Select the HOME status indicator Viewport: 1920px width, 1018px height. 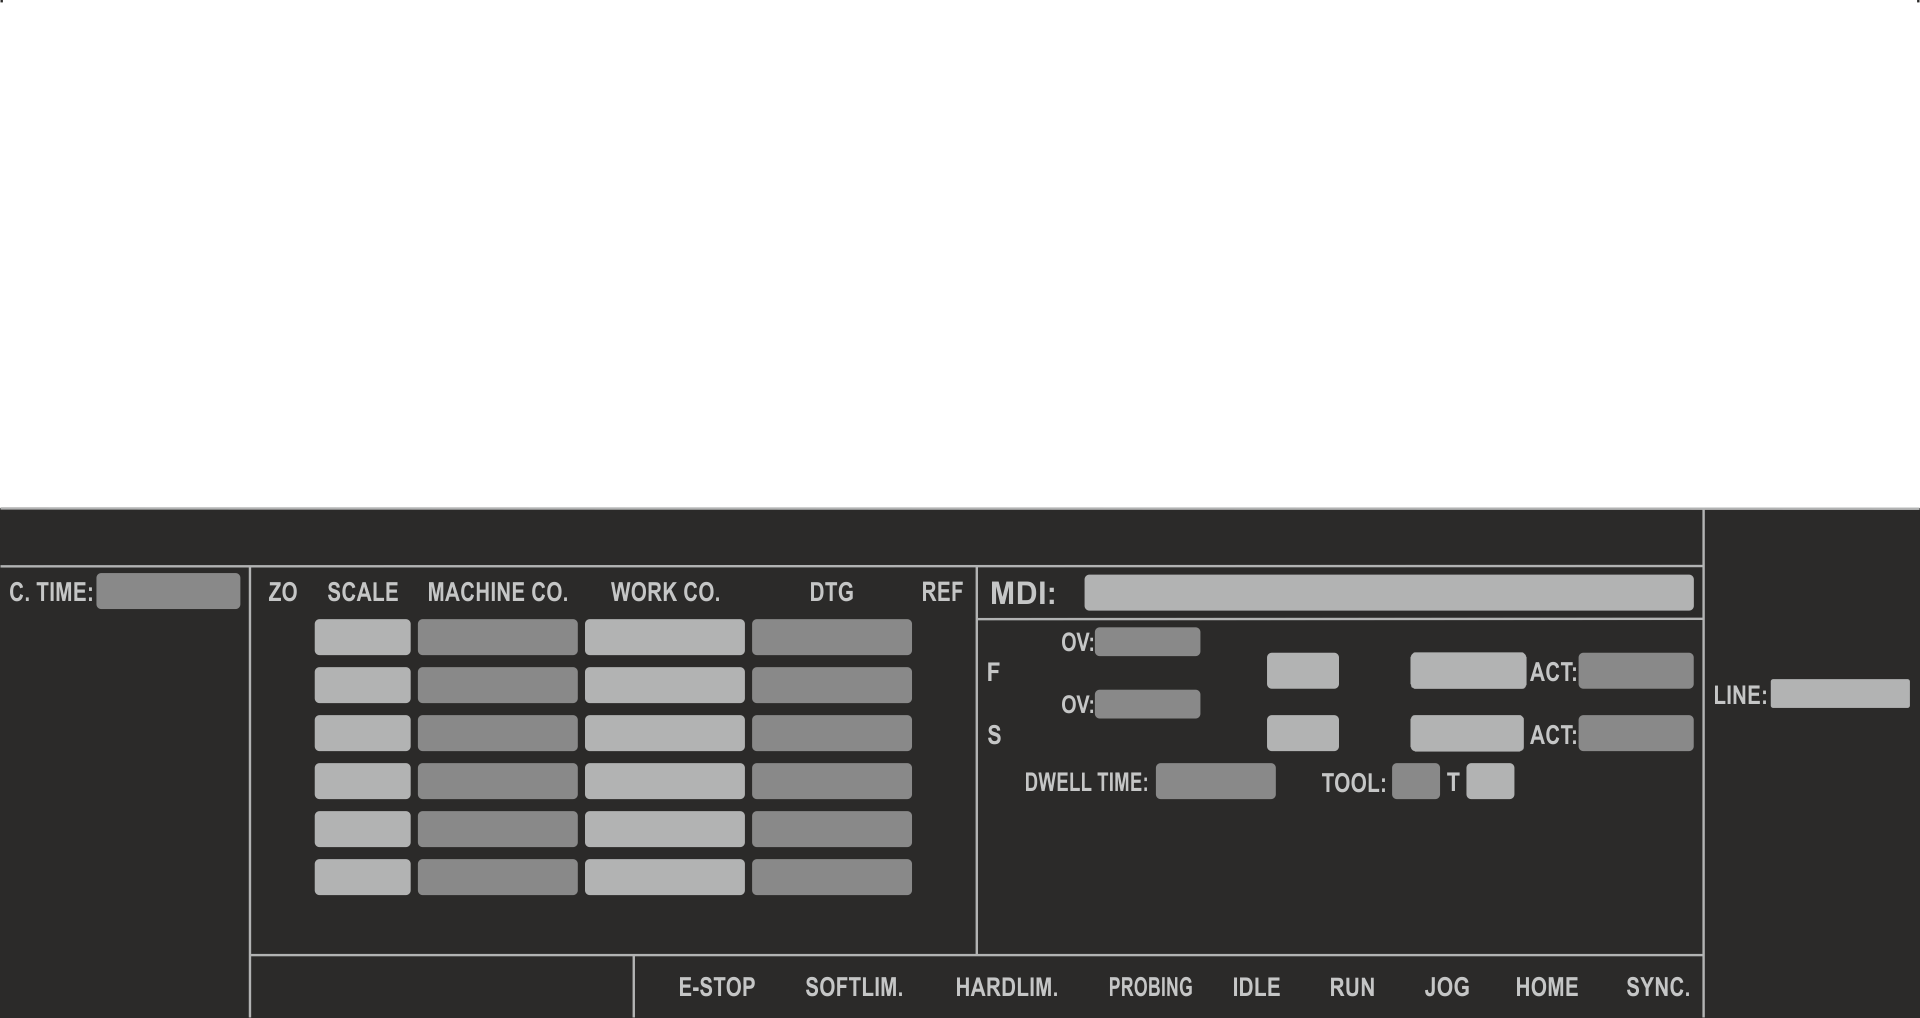[1546, 987]
